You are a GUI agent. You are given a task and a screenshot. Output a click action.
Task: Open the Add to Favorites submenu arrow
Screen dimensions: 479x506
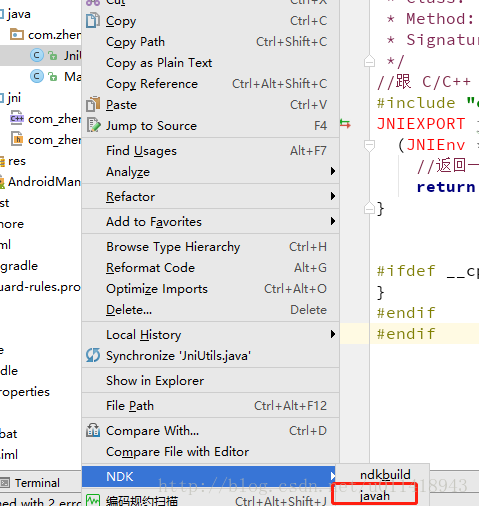point(332,221)
